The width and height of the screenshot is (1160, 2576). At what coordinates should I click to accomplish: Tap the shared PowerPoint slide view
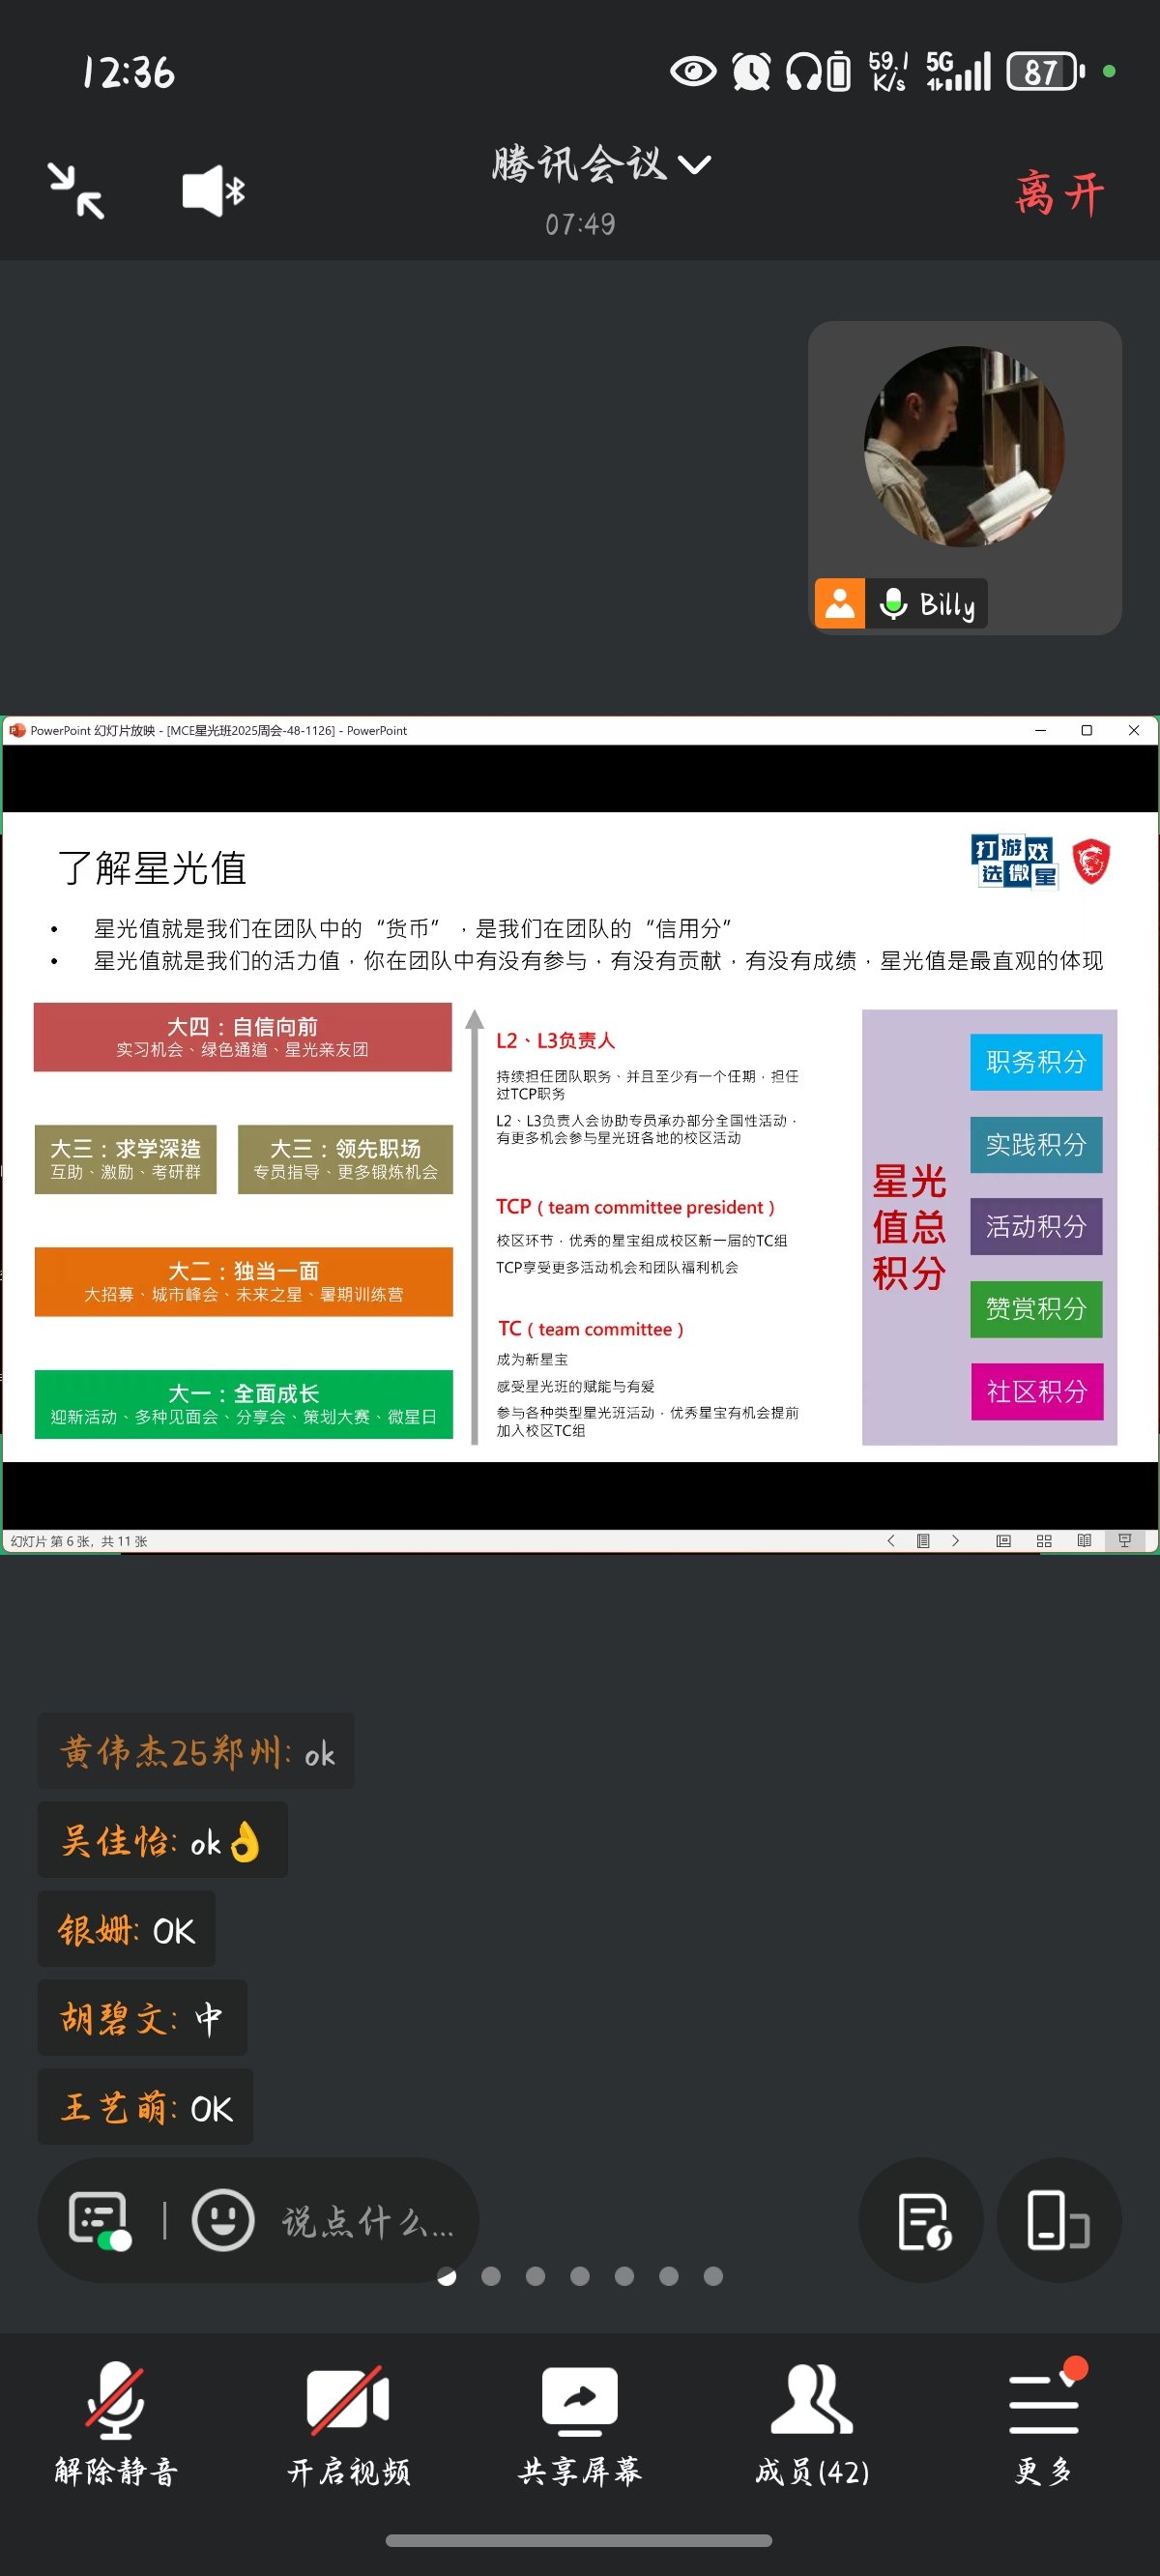(x=580, y=1135)
